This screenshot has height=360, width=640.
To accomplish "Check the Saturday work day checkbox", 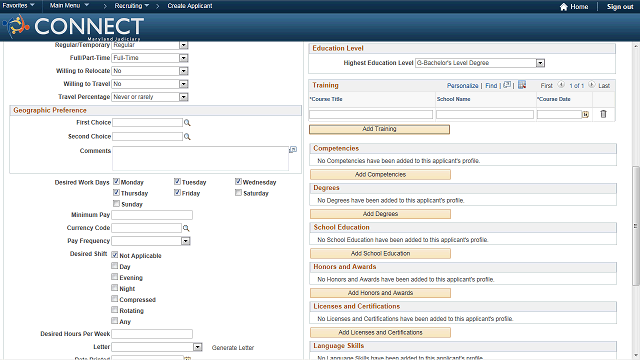I will click(x=238, y=192).
